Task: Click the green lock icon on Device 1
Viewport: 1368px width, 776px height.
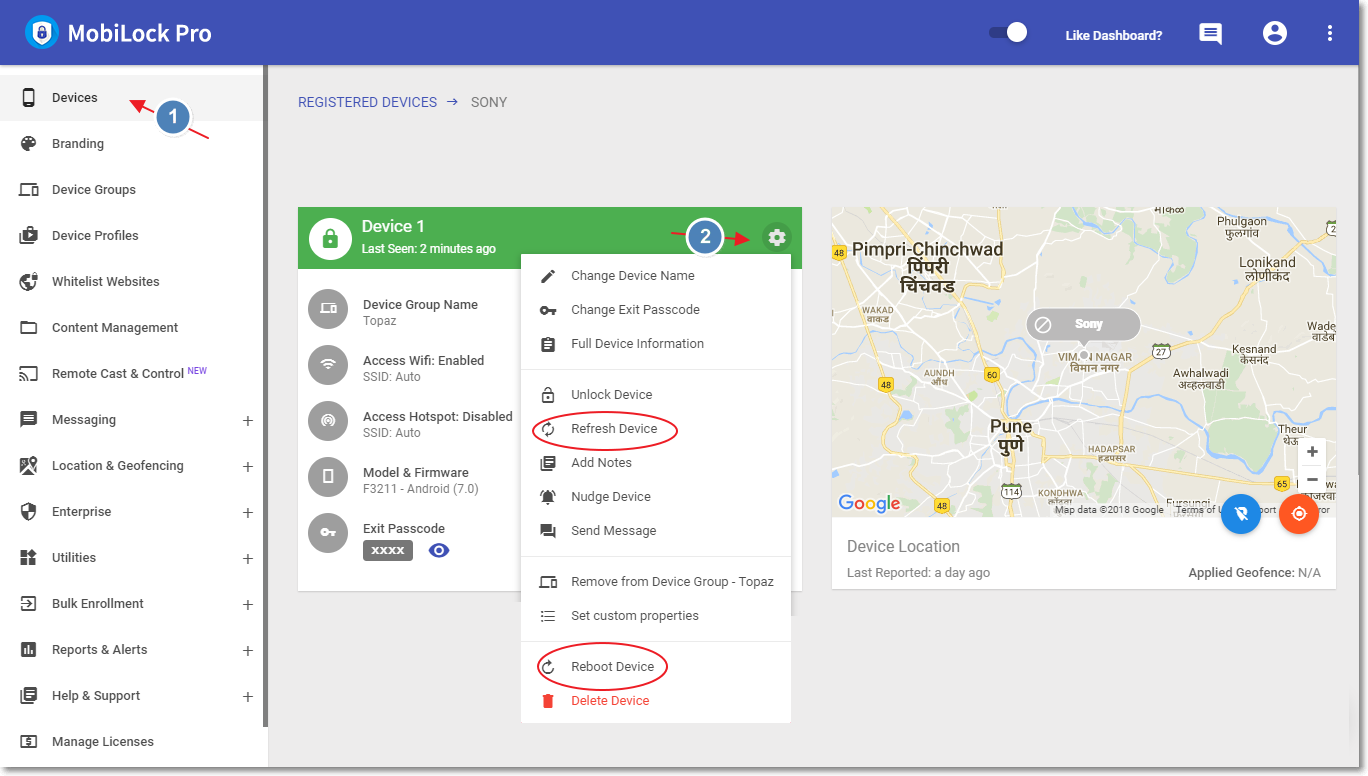Action: pyautogui.click(x=330, y=238)
